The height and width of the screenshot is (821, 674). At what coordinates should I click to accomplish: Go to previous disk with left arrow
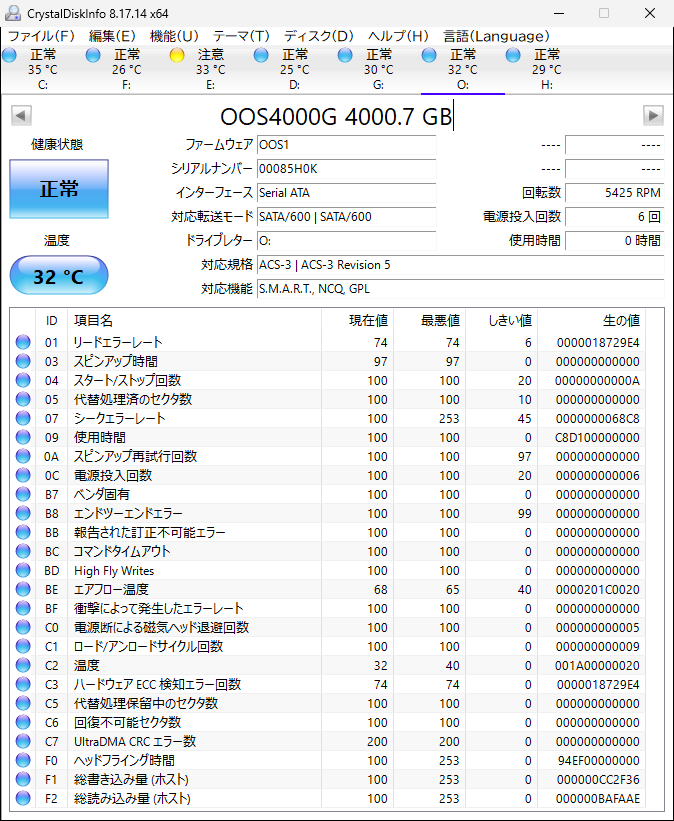pos(21,115)
